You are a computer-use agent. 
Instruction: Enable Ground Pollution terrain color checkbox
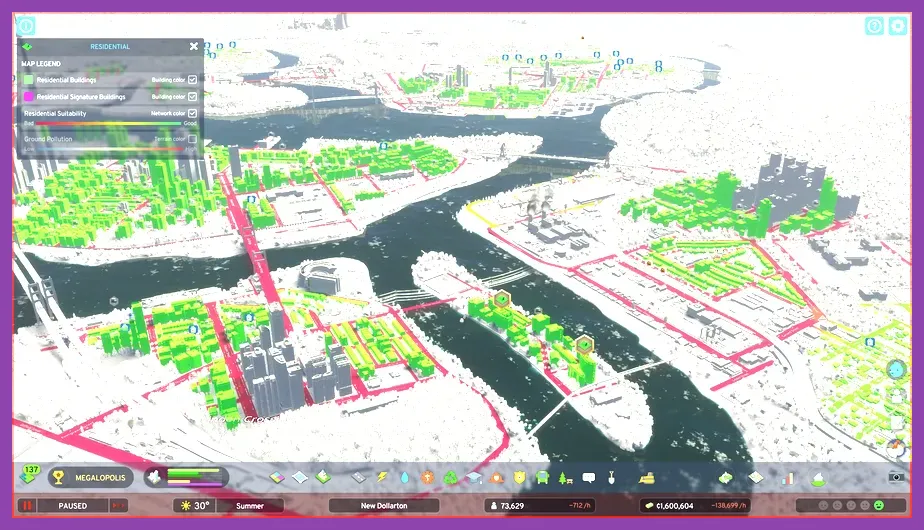coord(192,139)
